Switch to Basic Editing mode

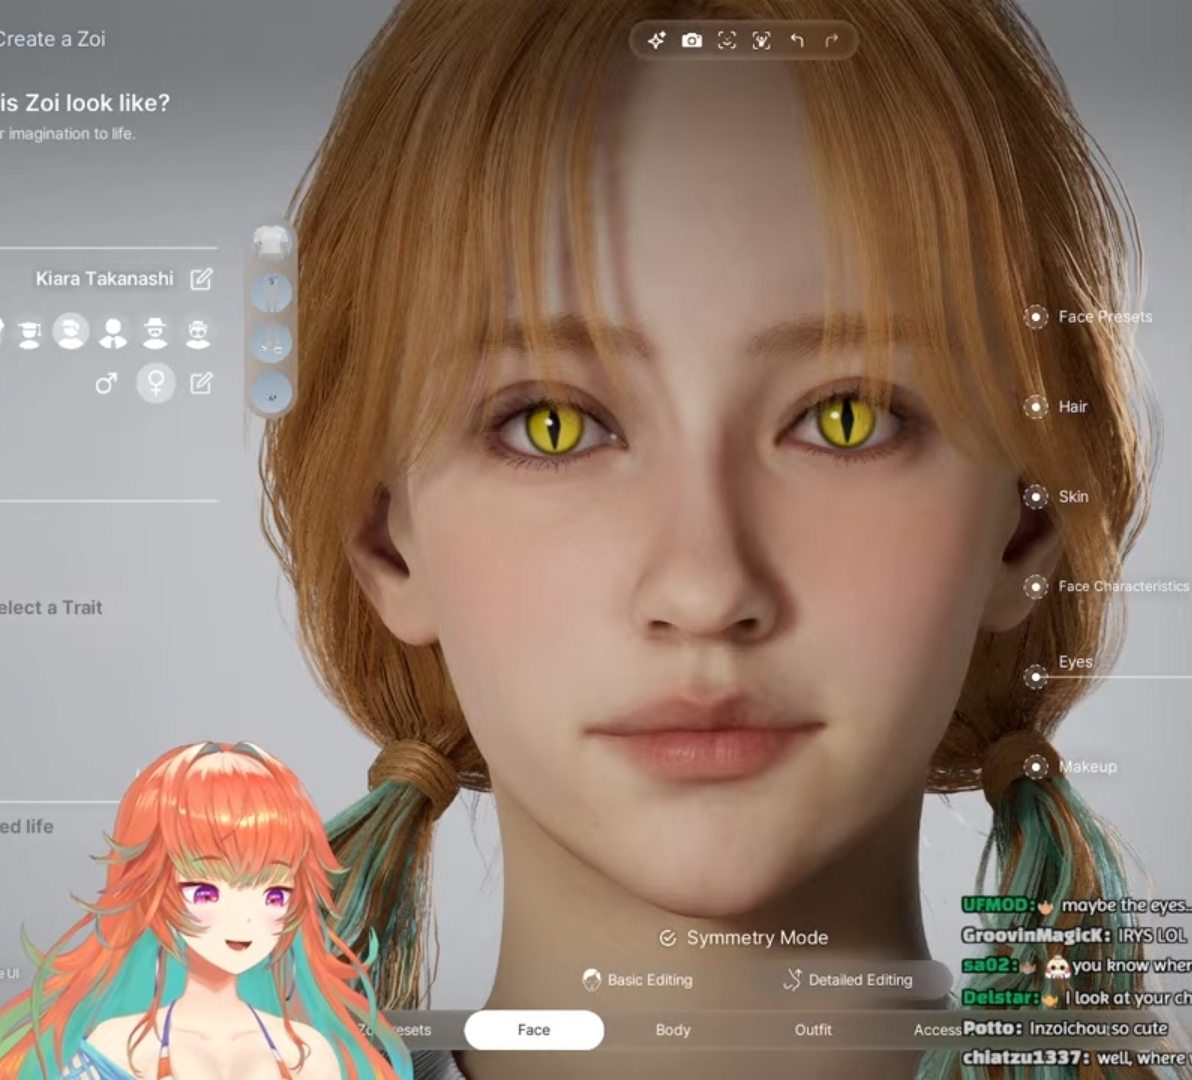point(638,980)
